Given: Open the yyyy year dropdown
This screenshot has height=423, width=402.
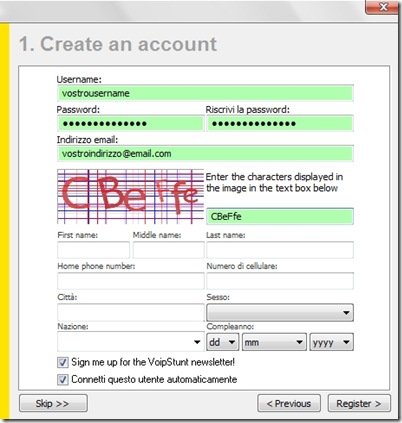Looking at the screenshot, I should tap(332, 342).
